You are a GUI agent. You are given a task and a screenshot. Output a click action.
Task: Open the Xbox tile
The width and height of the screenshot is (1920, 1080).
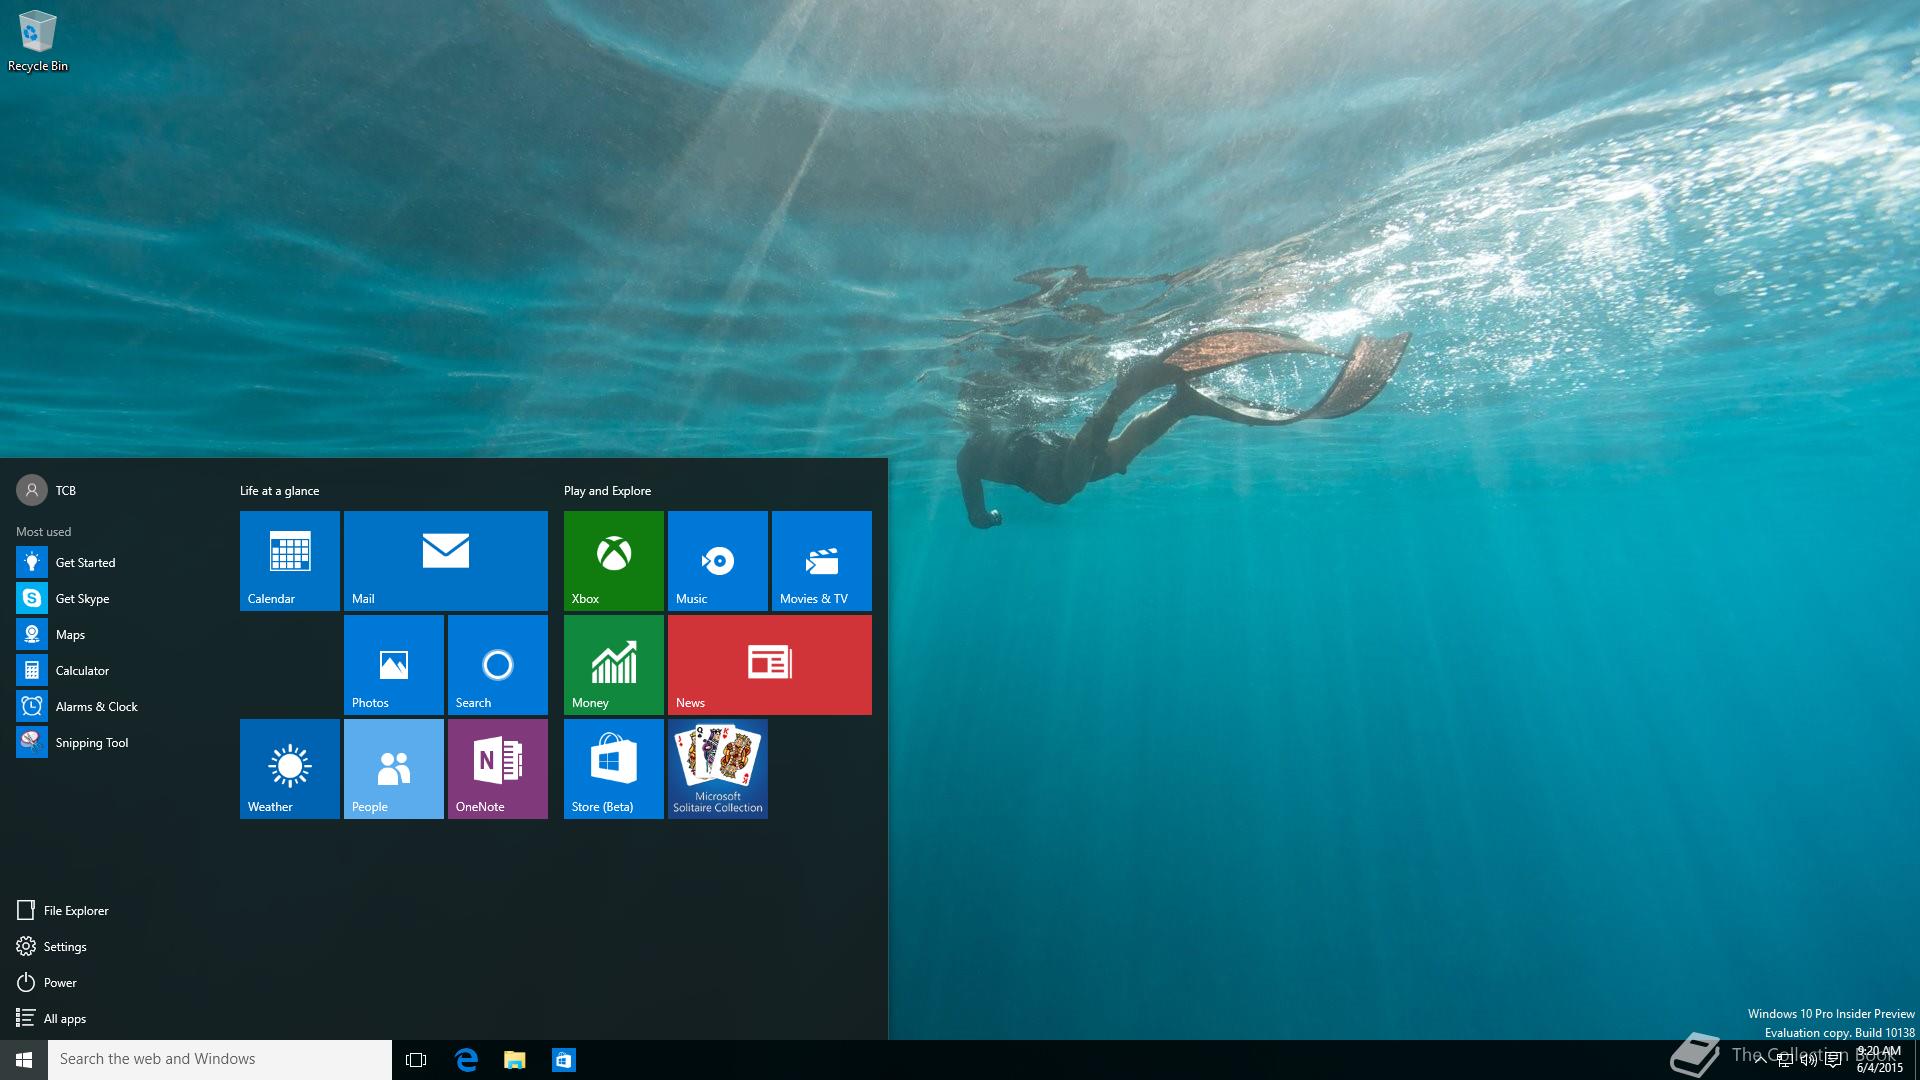click(614, 561)
